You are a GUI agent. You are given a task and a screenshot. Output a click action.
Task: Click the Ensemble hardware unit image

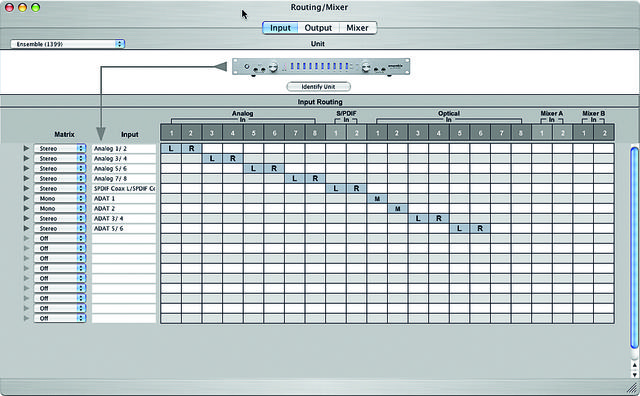tap(321, 67)
